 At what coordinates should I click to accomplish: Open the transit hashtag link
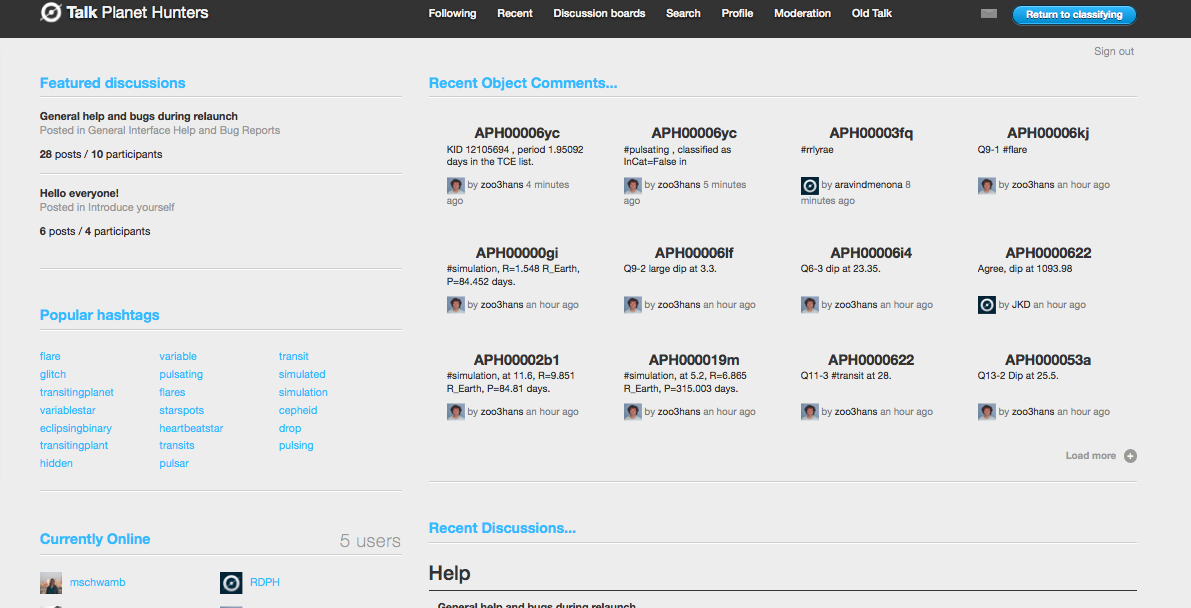[295, 356]
